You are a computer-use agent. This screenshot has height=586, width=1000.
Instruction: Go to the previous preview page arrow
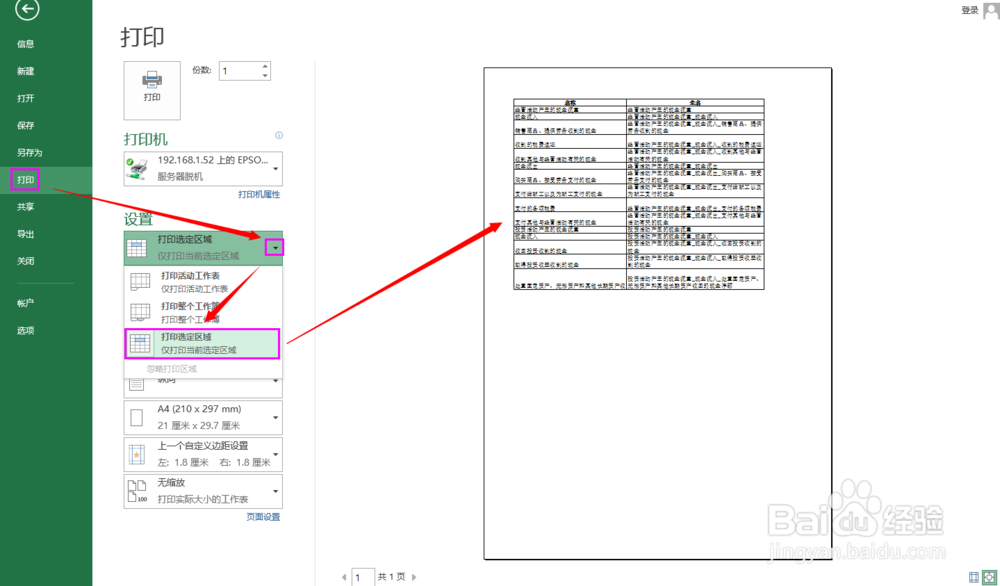coord(344,577)
